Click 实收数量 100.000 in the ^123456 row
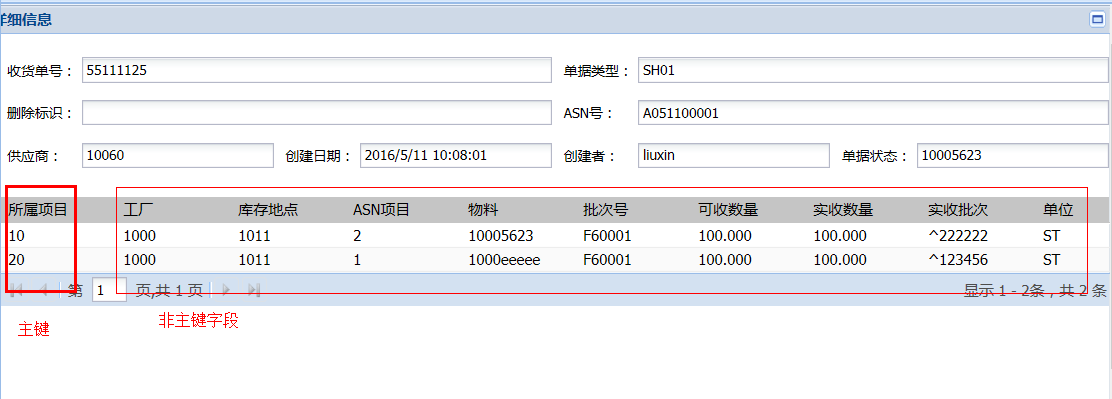 840,260
